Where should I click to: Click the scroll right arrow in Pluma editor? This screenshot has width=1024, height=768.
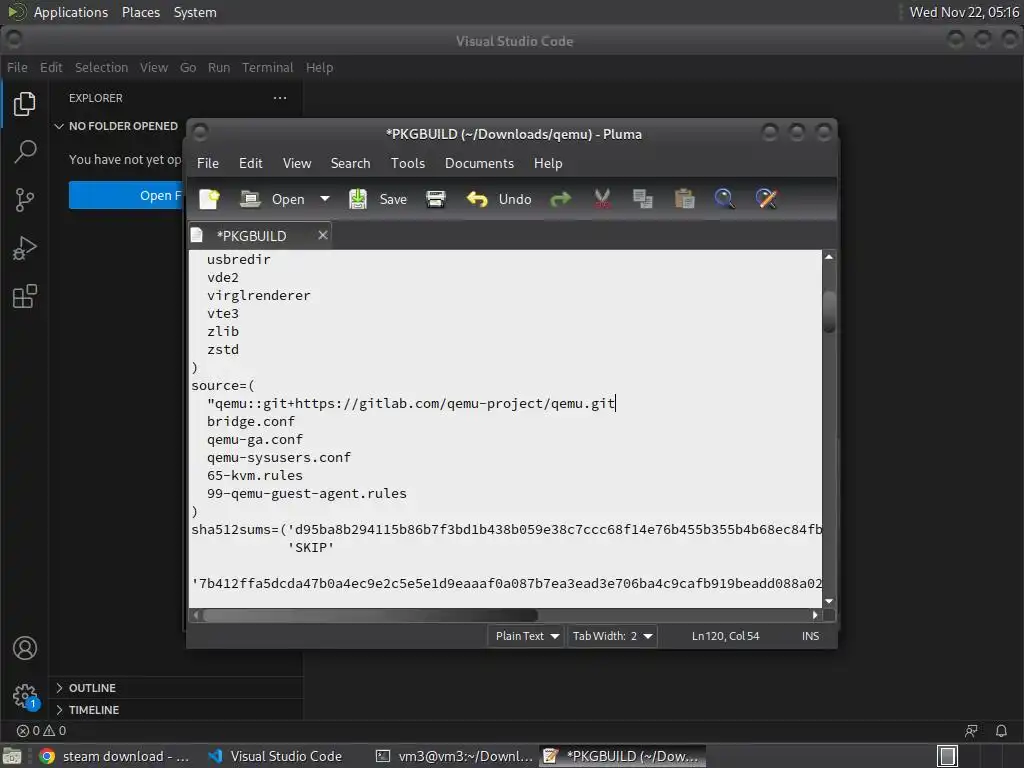[815, 615]
